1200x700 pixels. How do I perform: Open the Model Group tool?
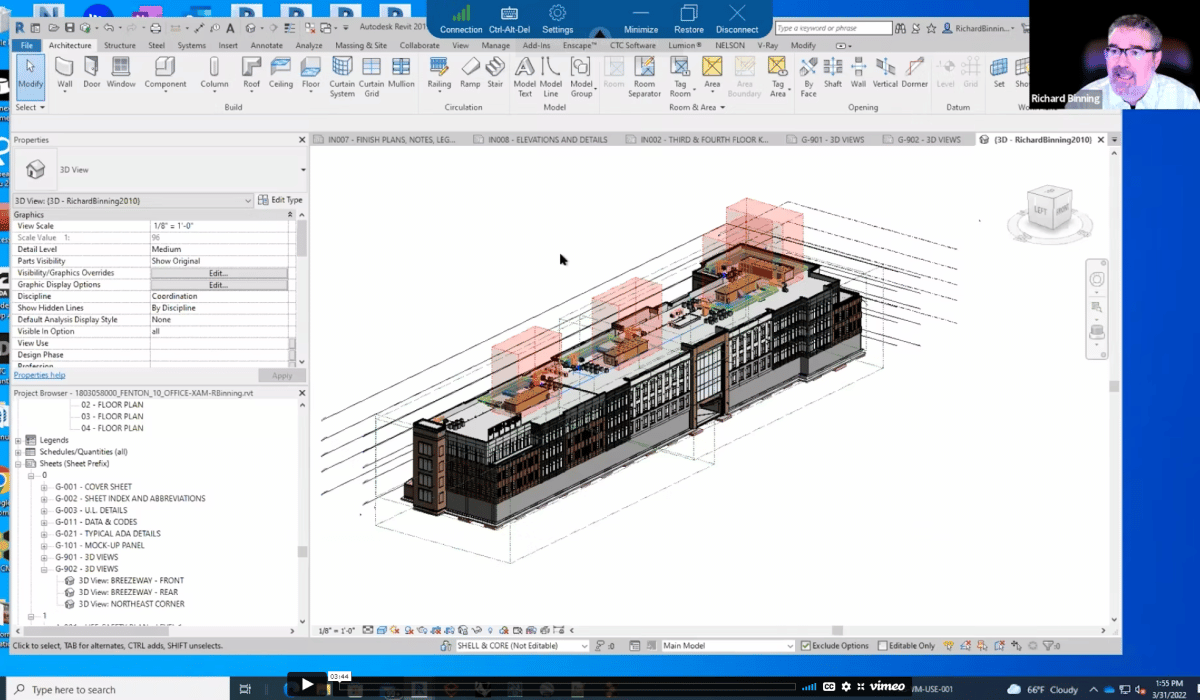pyautogui.click(x=581, y=76)
